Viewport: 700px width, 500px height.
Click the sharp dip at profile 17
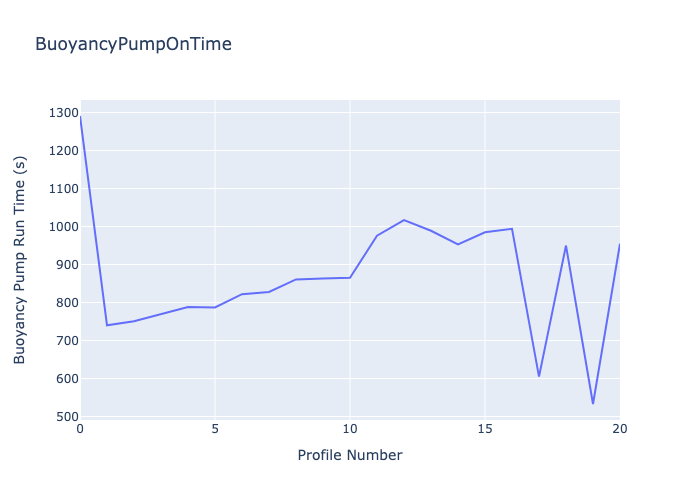tap(539, 376)
